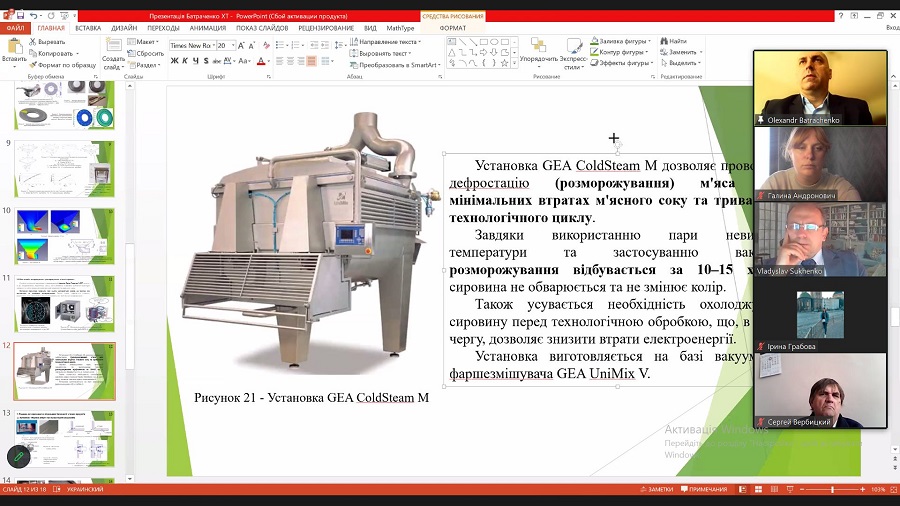The image size is (900, 506).
Task: Increase font size with large A icon
Action: pyautogui.click(x=242, y=45)
